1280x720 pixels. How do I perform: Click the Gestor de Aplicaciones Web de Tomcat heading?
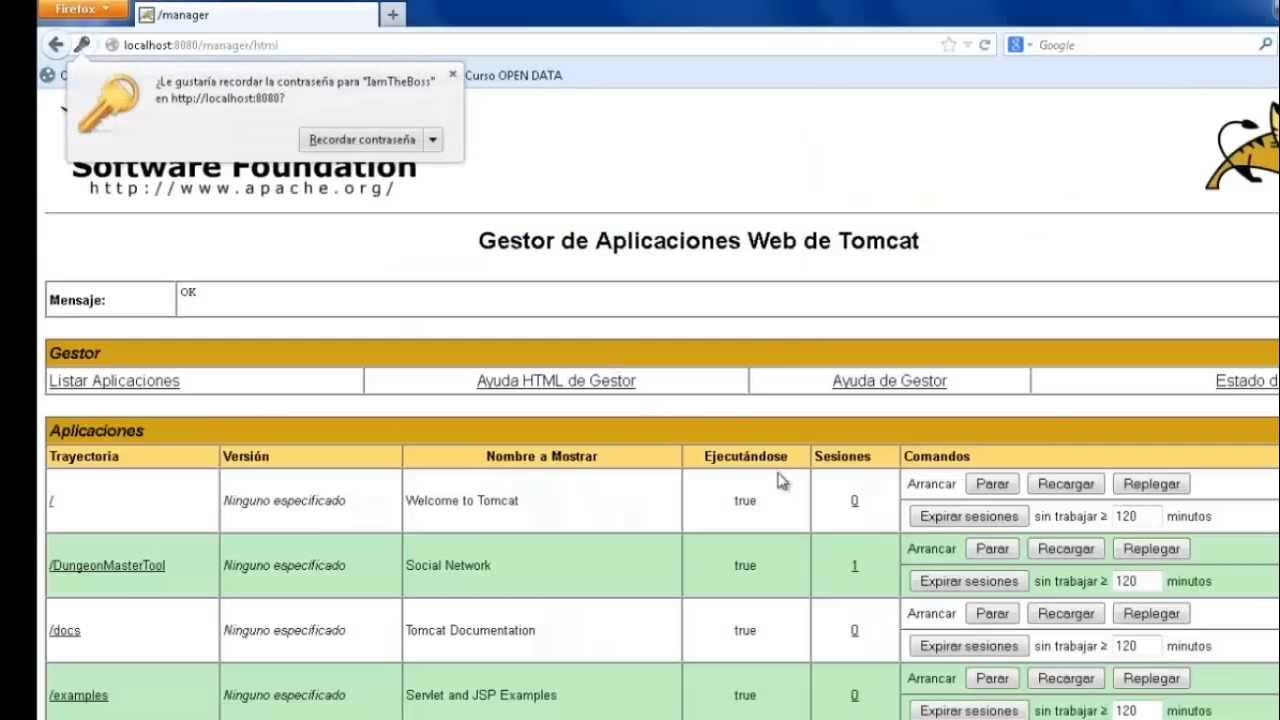pos(698,241)
